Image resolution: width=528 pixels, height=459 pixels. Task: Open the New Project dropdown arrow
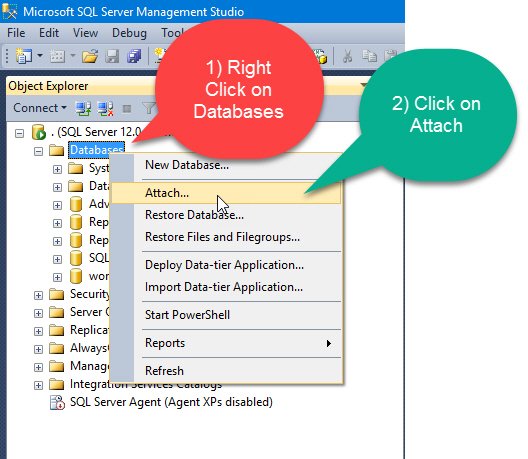(40, 55)
